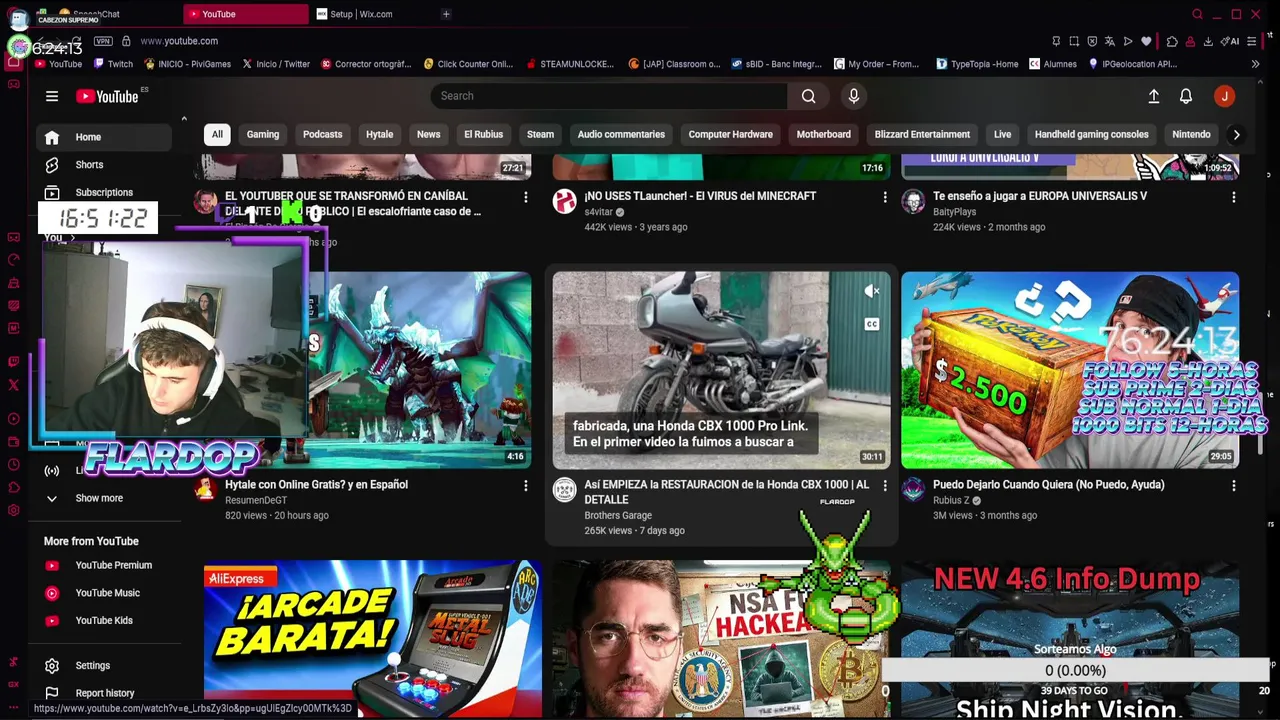1280x720 pixels.
Task: Open the ¡ARCADE BARATA! thumbnail
Action: 372,640
